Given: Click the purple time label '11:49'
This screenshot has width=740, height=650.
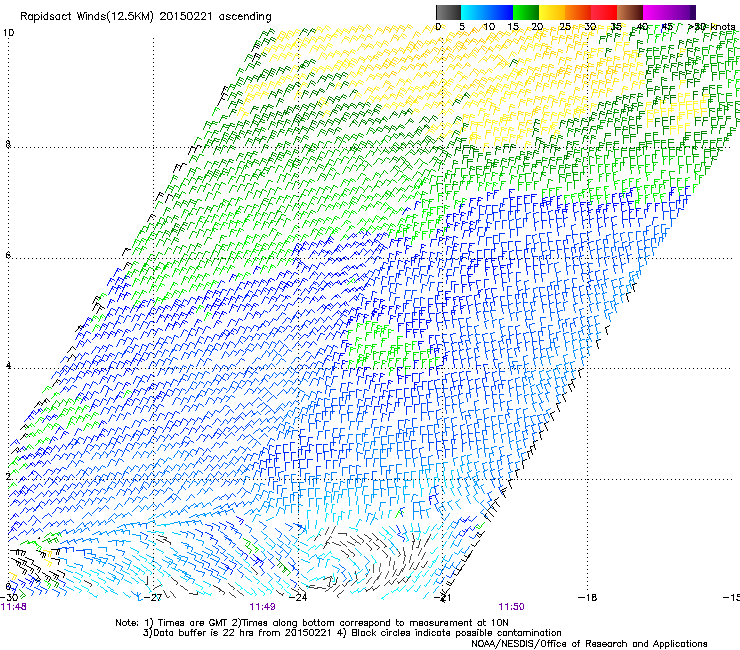Looking at the screenshot, I should pos(262,607).
